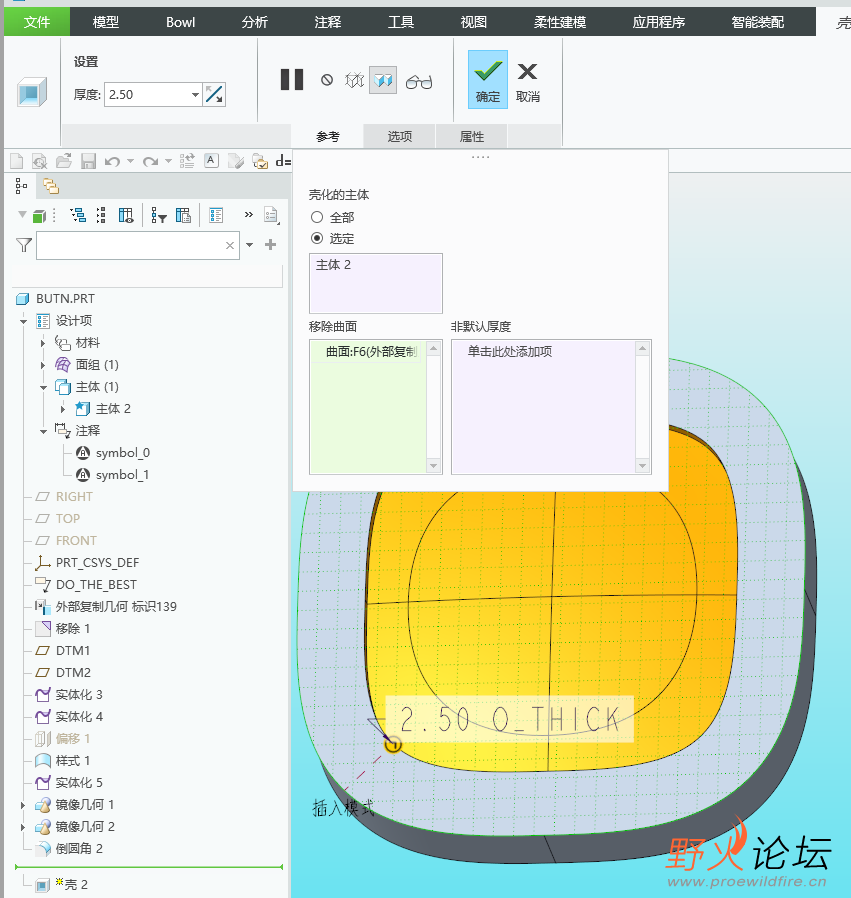851x898 pixels.
Task: Collapse the 主体 (1) tree node
Action: point(43,388)
